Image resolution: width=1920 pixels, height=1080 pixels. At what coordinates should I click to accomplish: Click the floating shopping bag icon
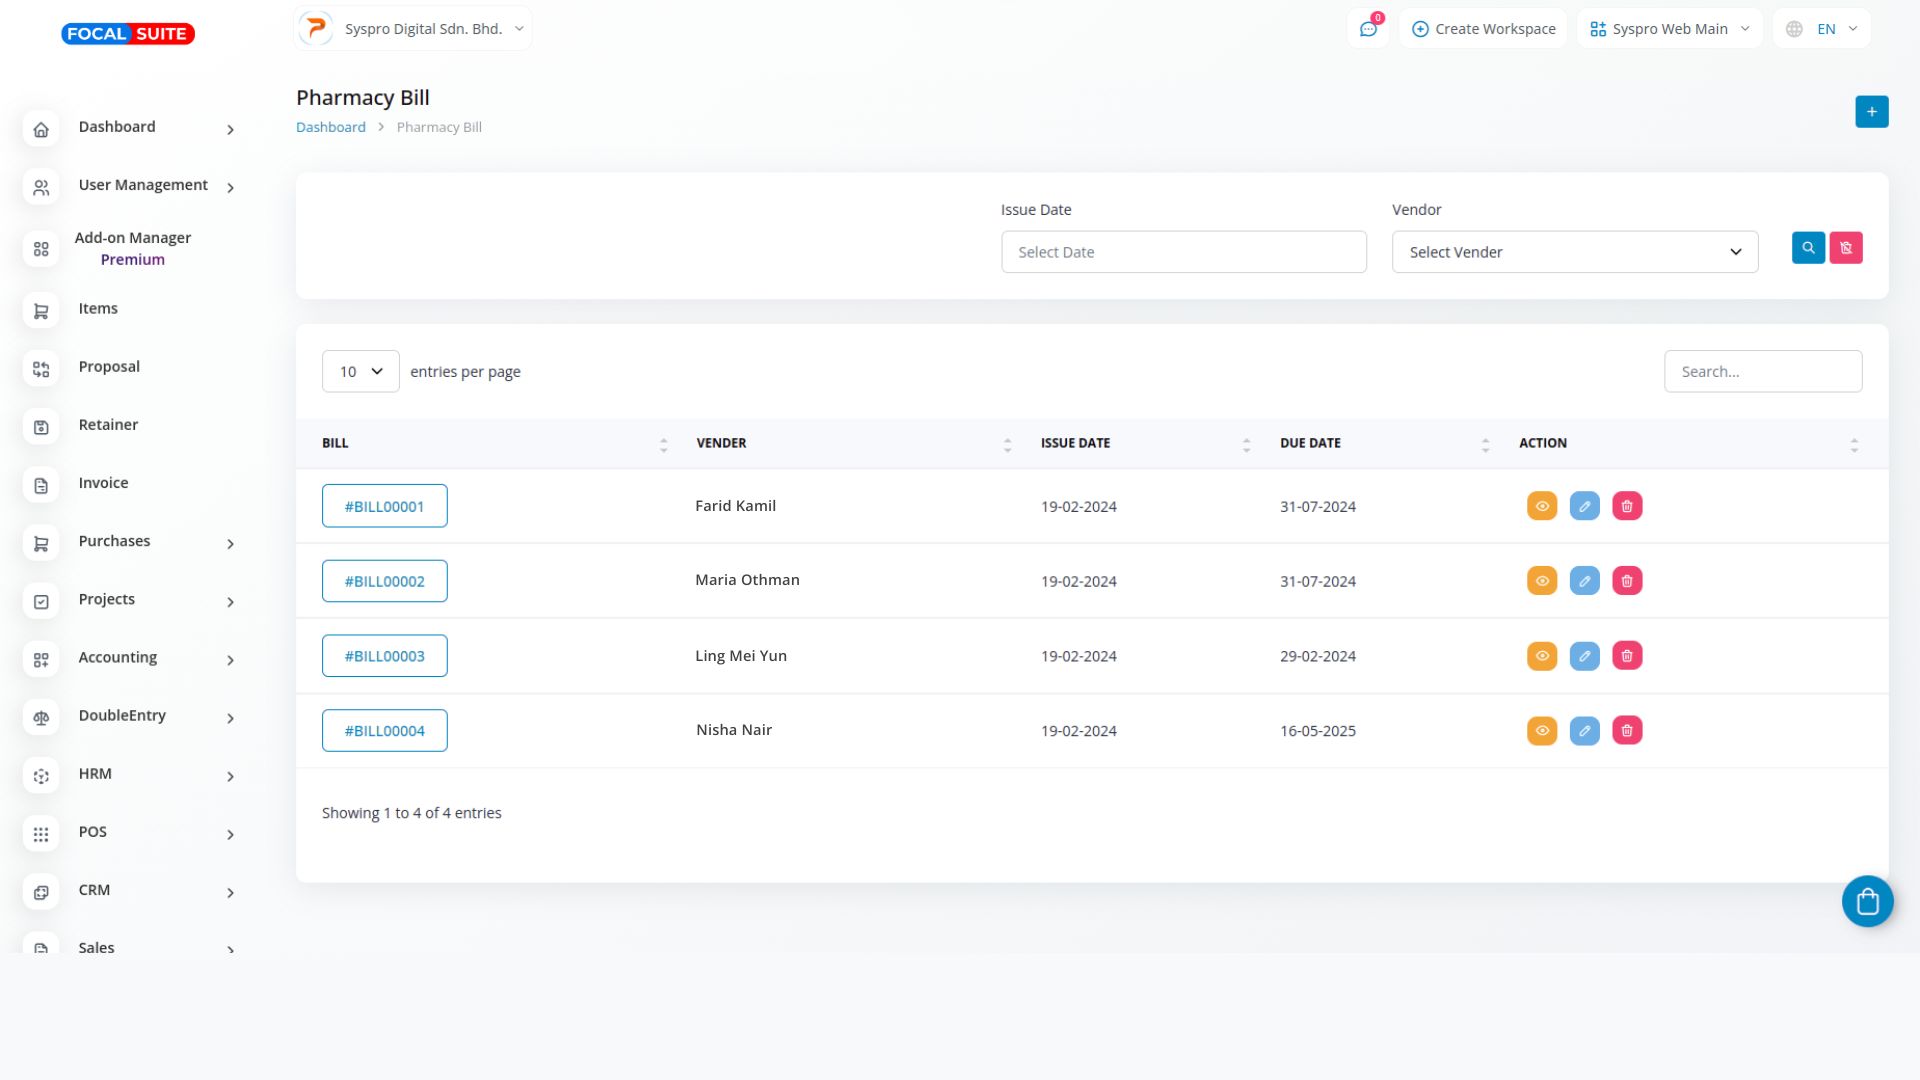click(1867, 902)
